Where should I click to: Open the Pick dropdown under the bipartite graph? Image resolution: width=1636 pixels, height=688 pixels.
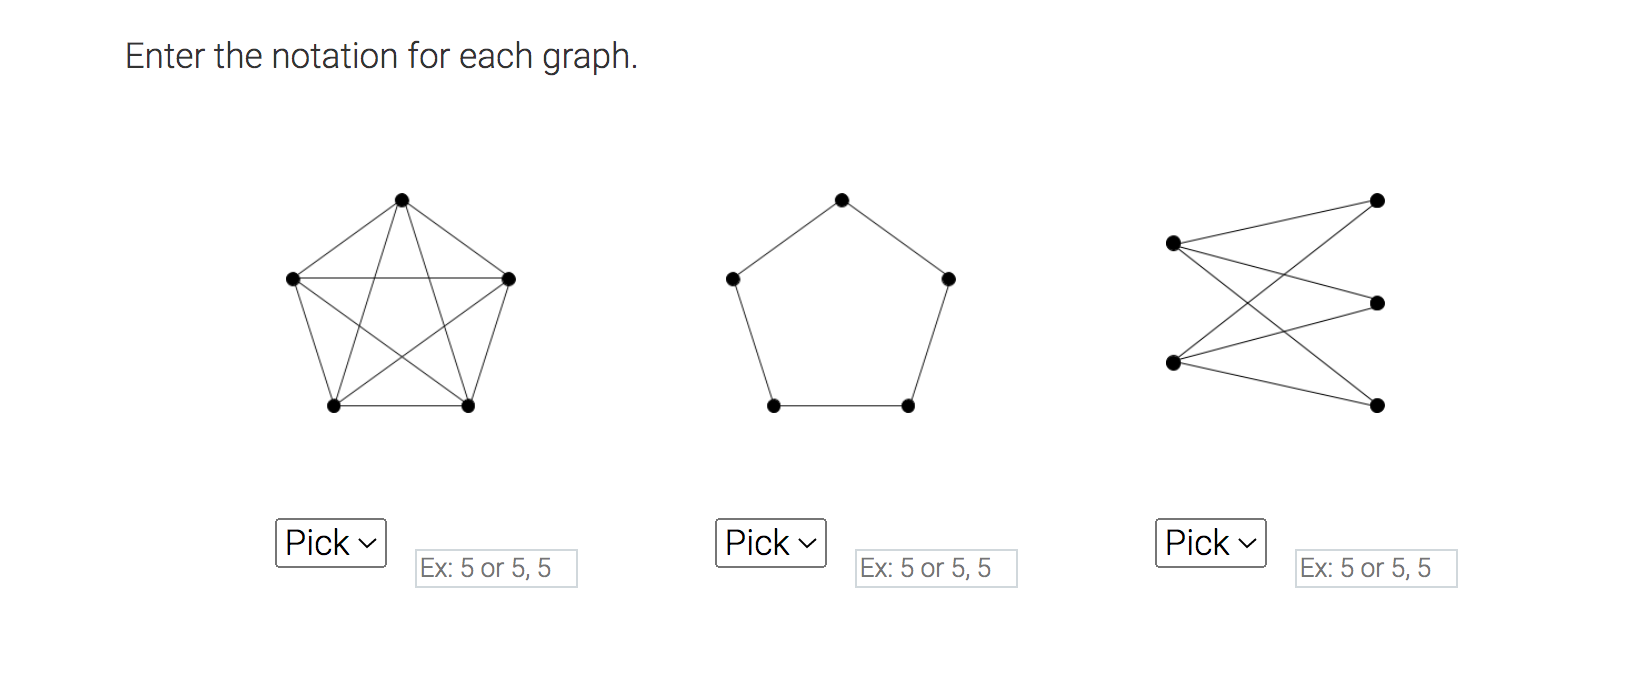pyautogui.click(x=1210, y=542)
